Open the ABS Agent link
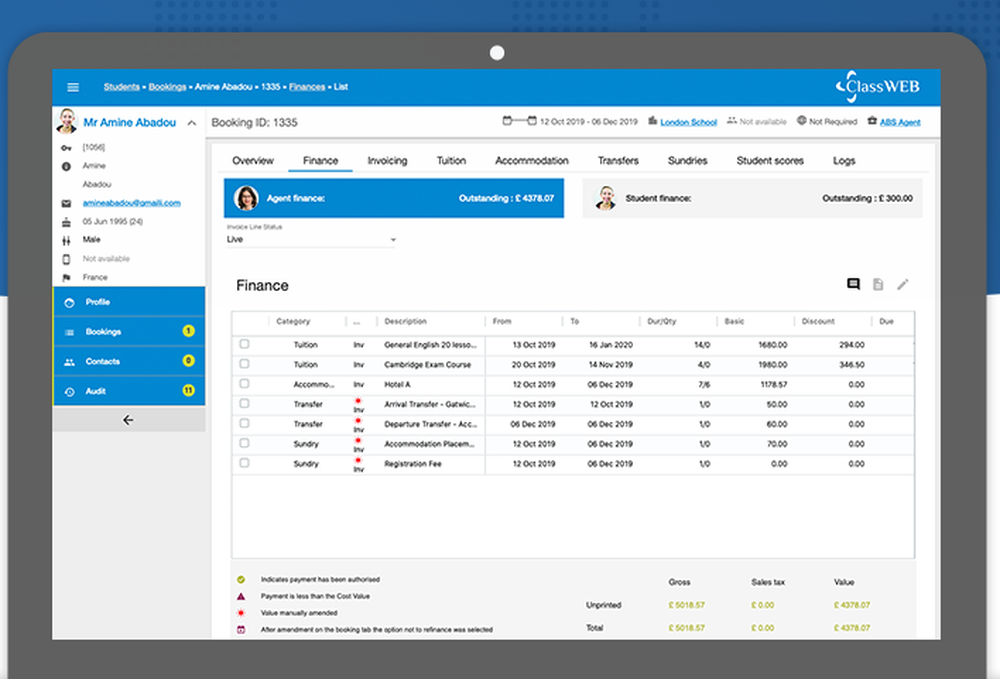Viewport: 1000px width, 679px height. click(x=900, y=122)
